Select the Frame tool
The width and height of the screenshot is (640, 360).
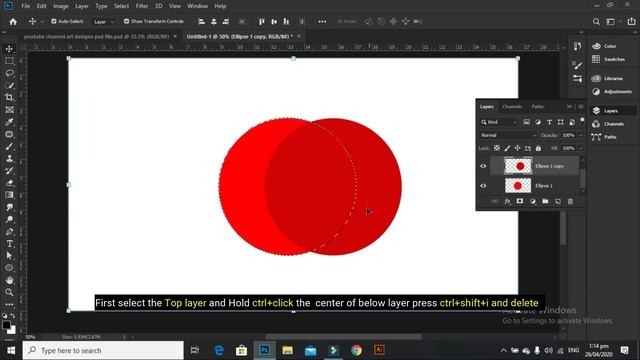(9, 110)
